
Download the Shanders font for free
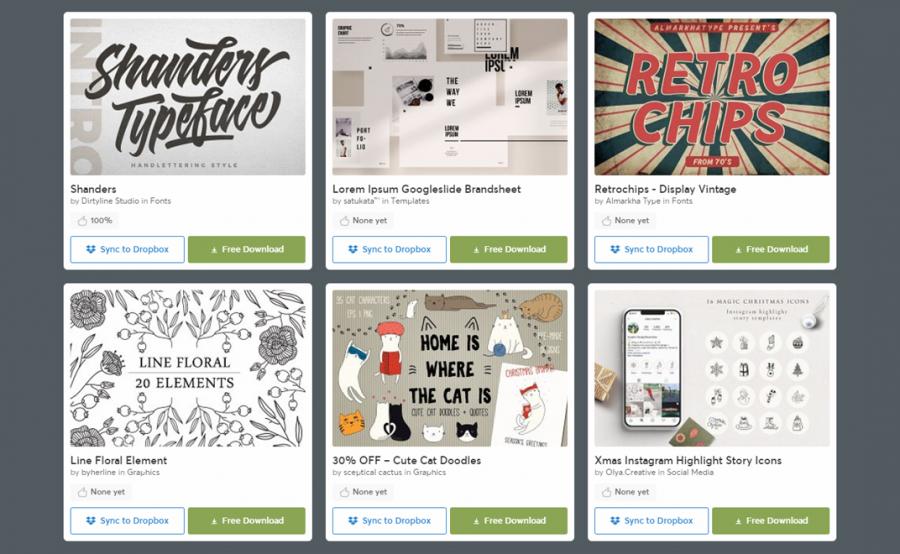(x=247, y=249)
